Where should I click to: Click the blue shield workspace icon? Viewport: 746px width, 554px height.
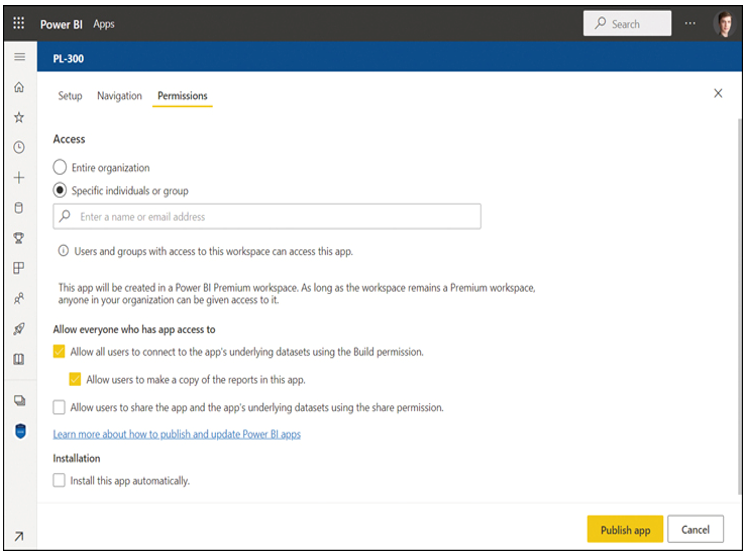click(20, 431)
